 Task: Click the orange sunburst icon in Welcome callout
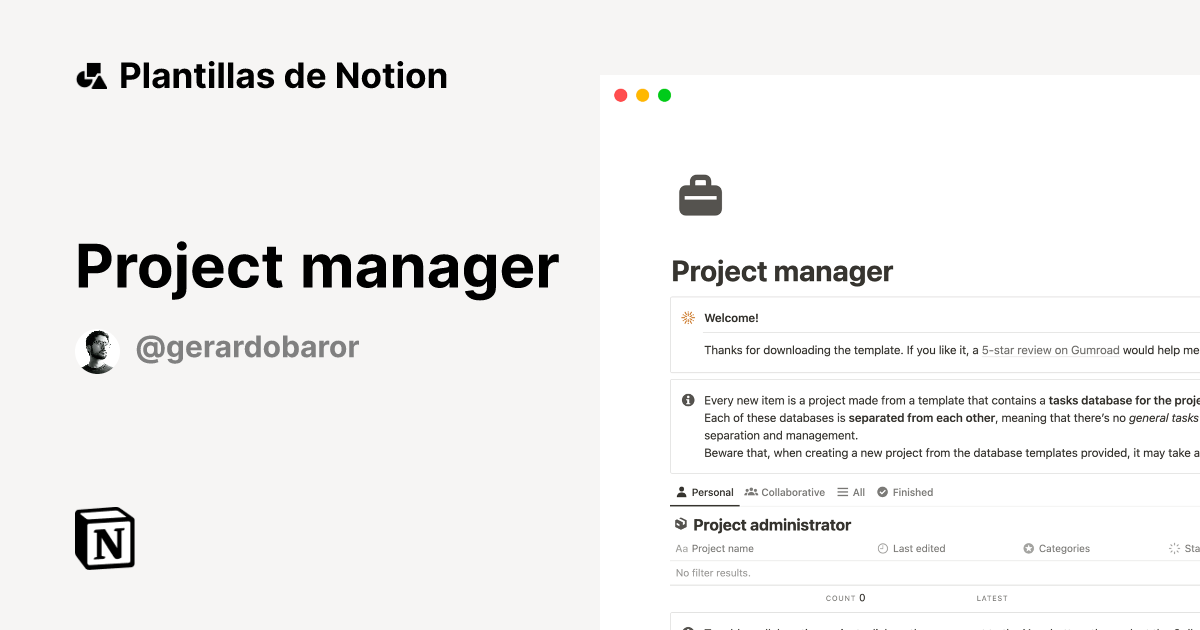(687, 317)
